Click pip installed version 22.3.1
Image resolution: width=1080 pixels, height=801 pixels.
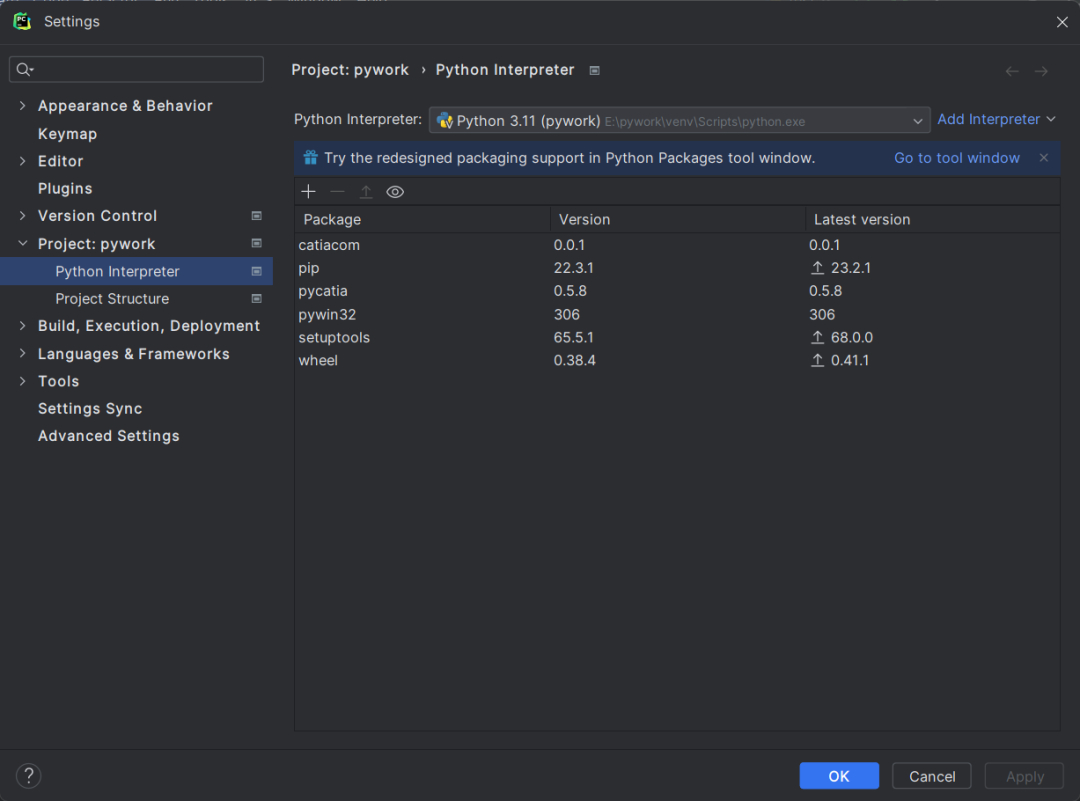click(574, 268)
